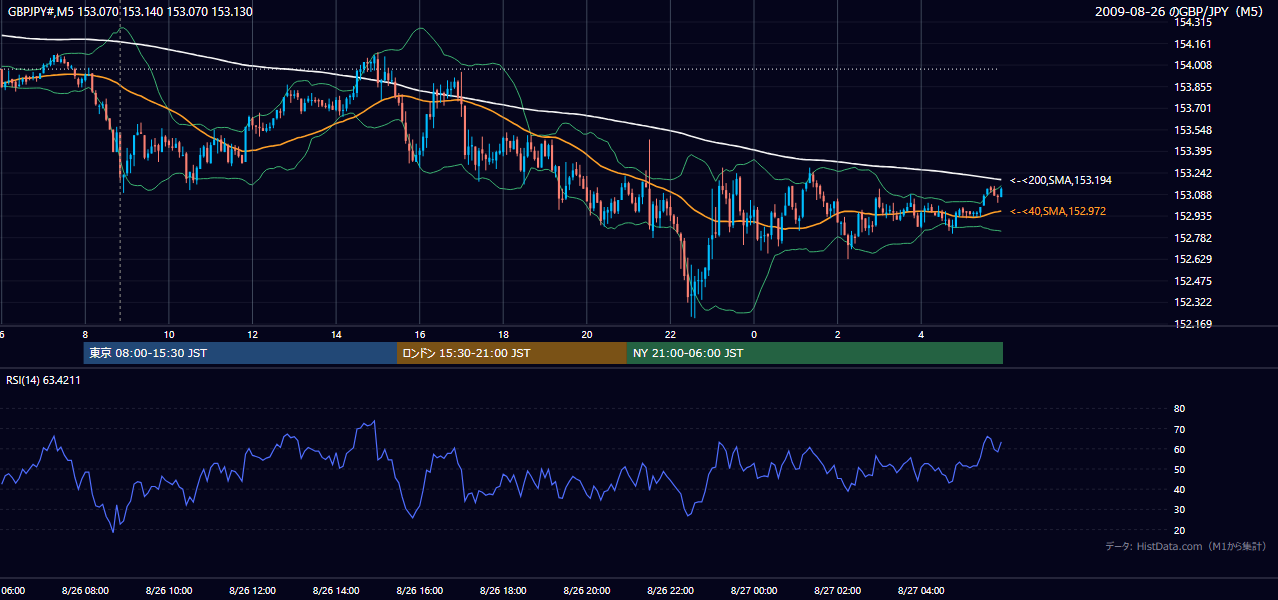This screenshot has height=600, width=1278.
Task: Click RSI scale value 20
Action: pyautogui.click(x=1179, y=530)
